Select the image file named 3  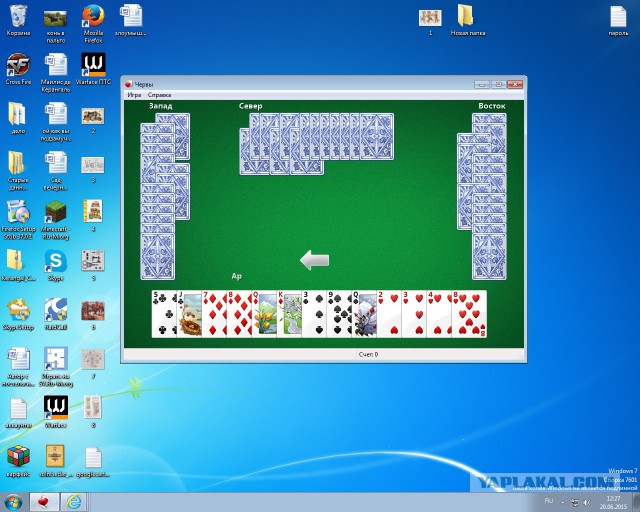point(93,169)
